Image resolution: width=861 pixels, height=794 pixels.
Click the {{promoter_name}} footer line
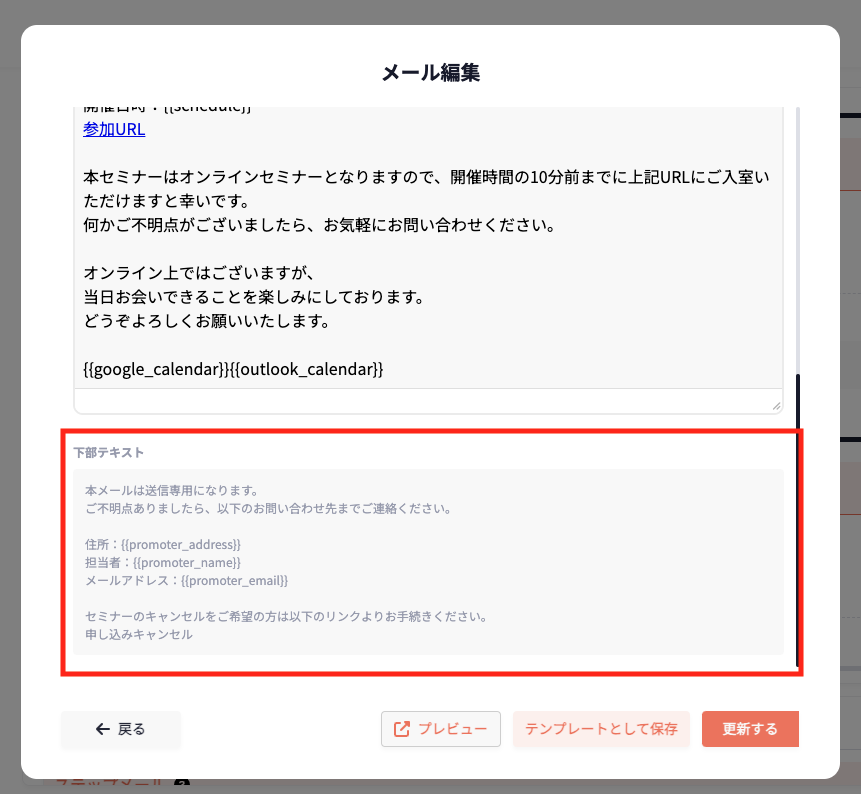tap(157, 562)
